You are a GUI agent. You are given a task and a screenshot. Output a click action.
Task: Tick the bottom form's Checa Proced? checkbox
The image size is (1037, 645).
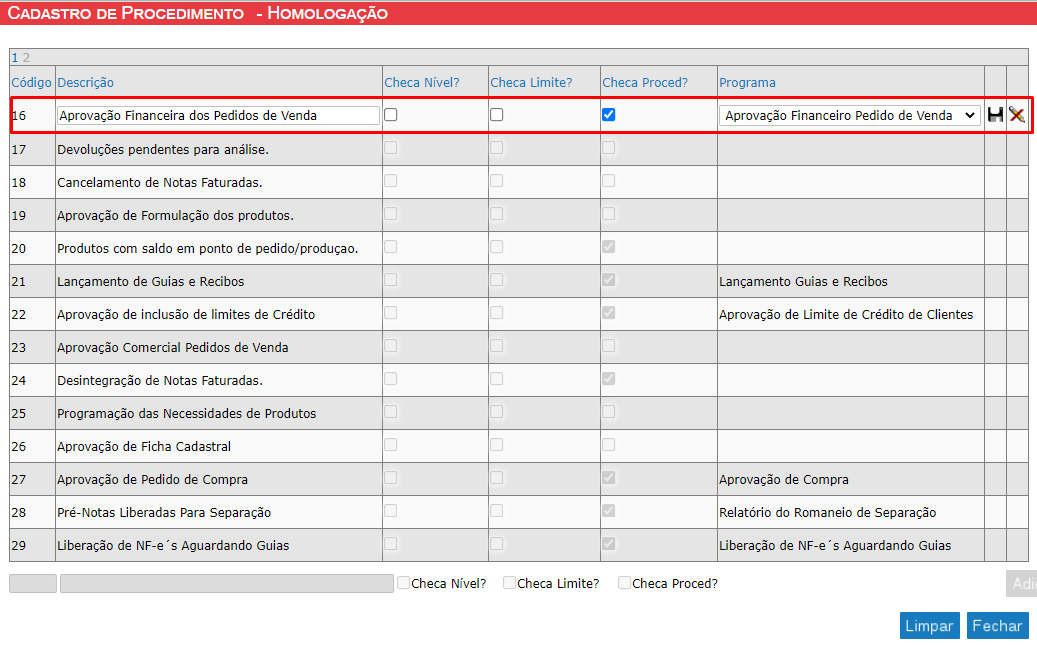point(624,583)
